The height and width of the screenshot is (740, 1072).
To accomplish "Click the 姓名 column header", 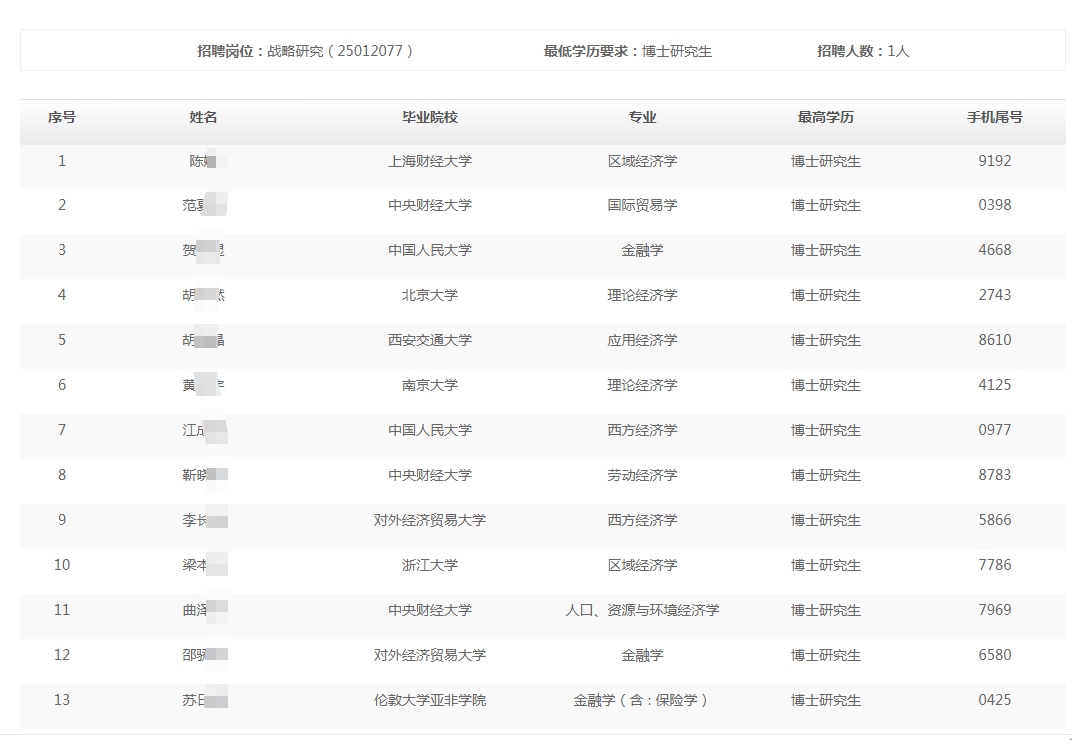I will click(x=203, y=117).
